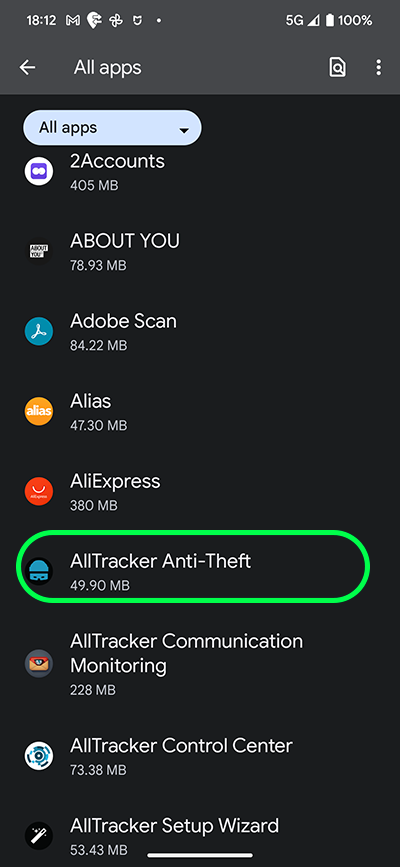Viewport: 400px width, 867px height.
Task: Click the dropdown arrow in All apps chip
Action: tap(184, 130)
